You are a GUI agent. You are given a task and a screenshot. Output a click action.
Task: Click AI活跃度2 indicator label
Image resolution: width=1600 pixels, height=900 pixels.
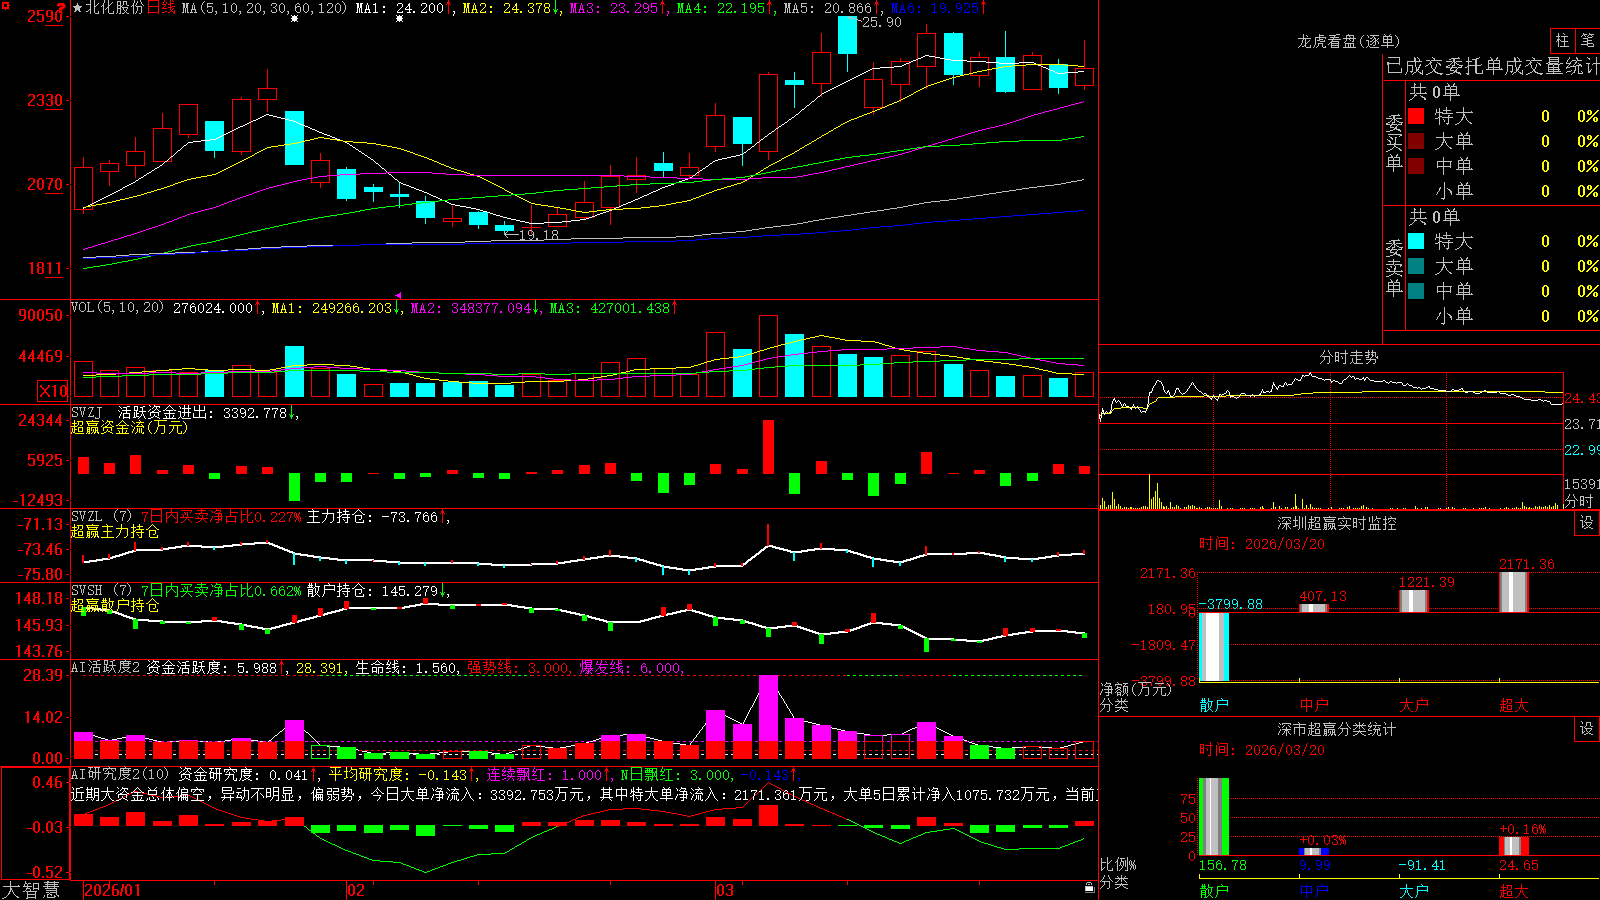[106, 667]
